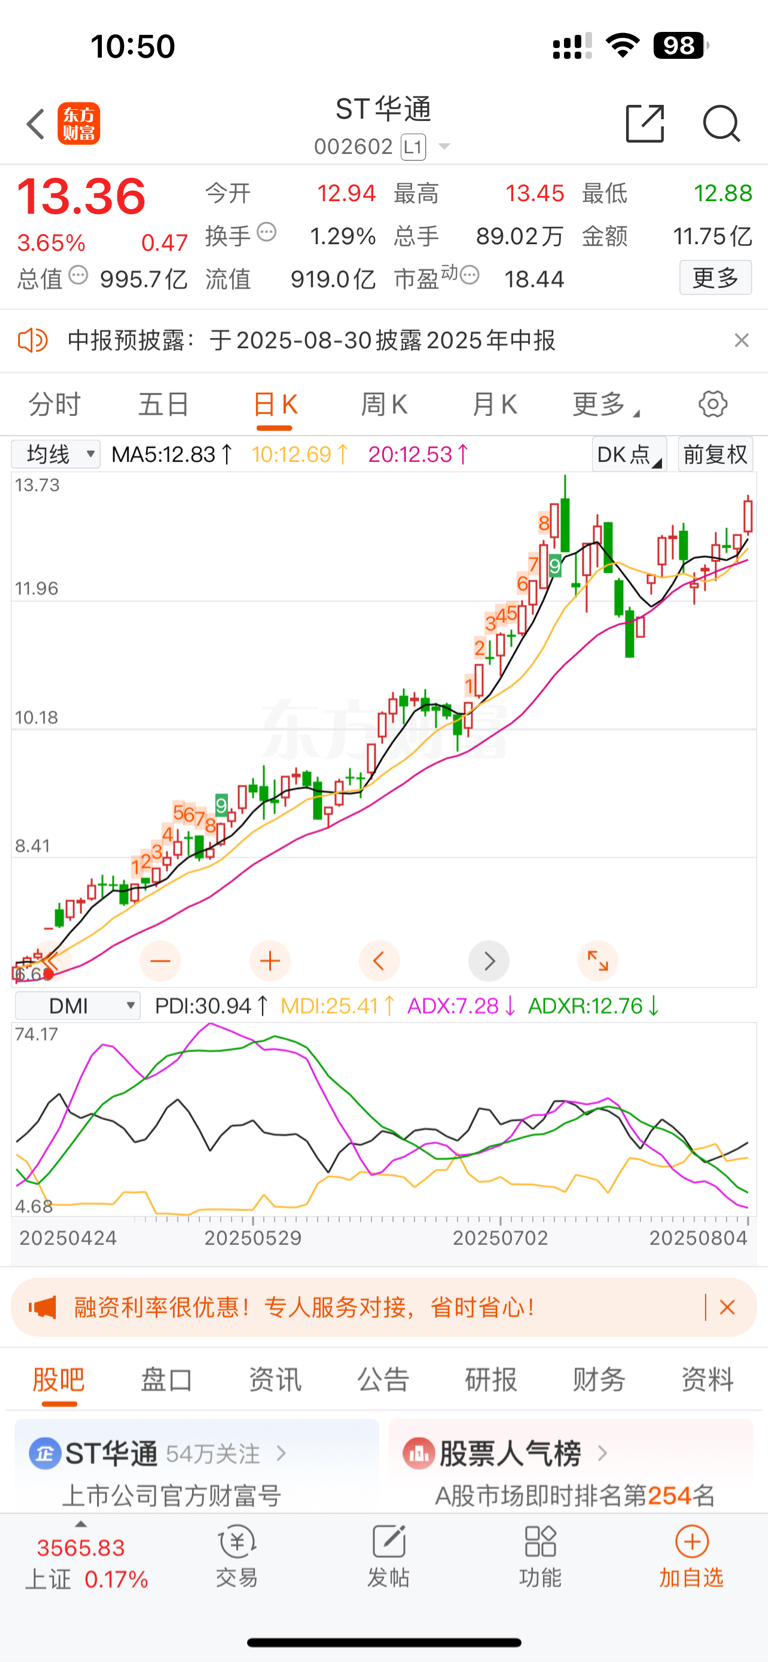768x1662 pixels.
Task: Tap the PDI:30.94 indicator value
Action: pyautogui.click(x=212, y=1006)
